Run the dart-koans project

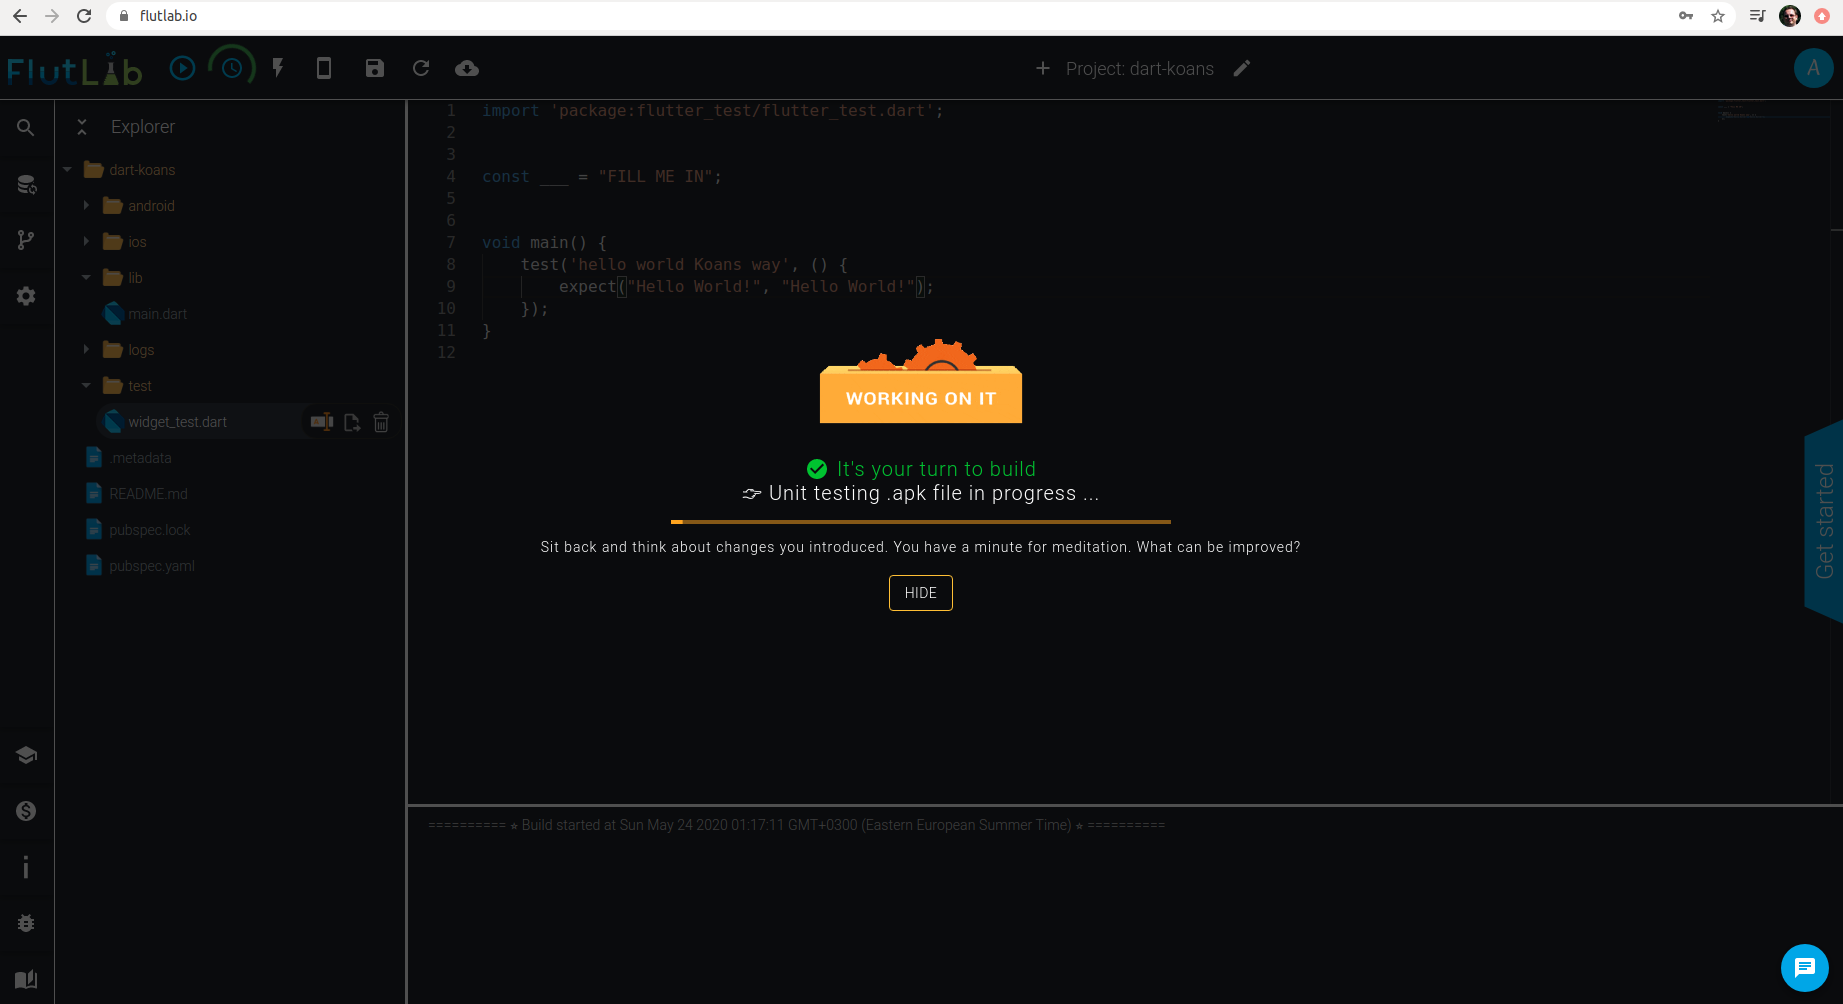182,68
